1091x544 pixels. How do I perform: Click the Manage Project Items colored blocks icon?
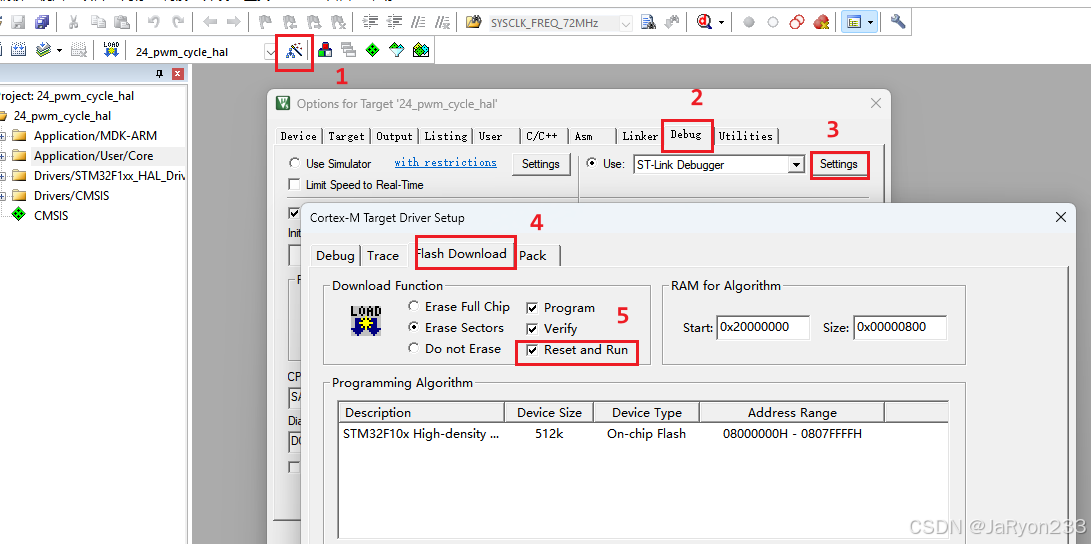[x=325, y=50]
